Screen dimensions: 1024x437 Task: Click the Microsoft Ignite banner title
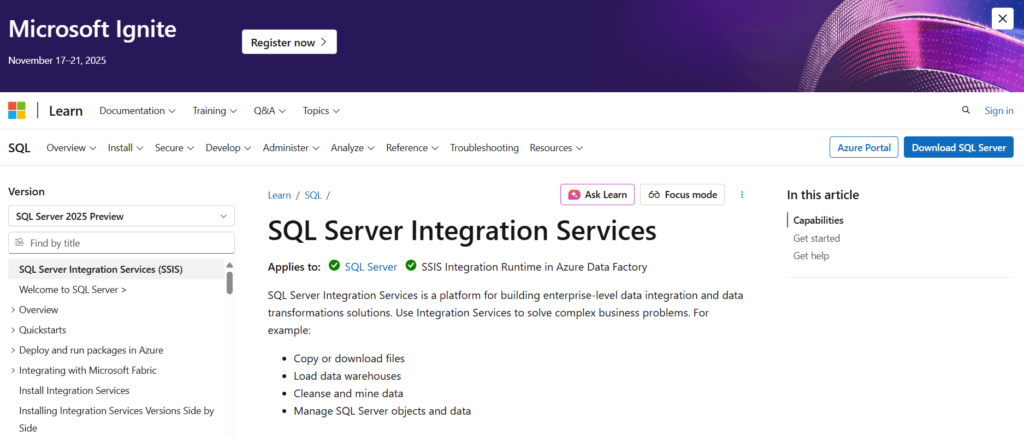[92, 29]
